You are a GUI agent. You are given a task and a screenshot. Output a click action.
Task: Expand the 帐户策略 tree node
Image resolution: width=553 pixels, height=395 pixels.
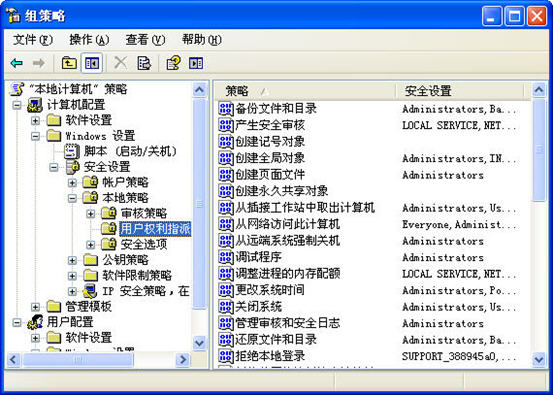[x=72, y=182]
